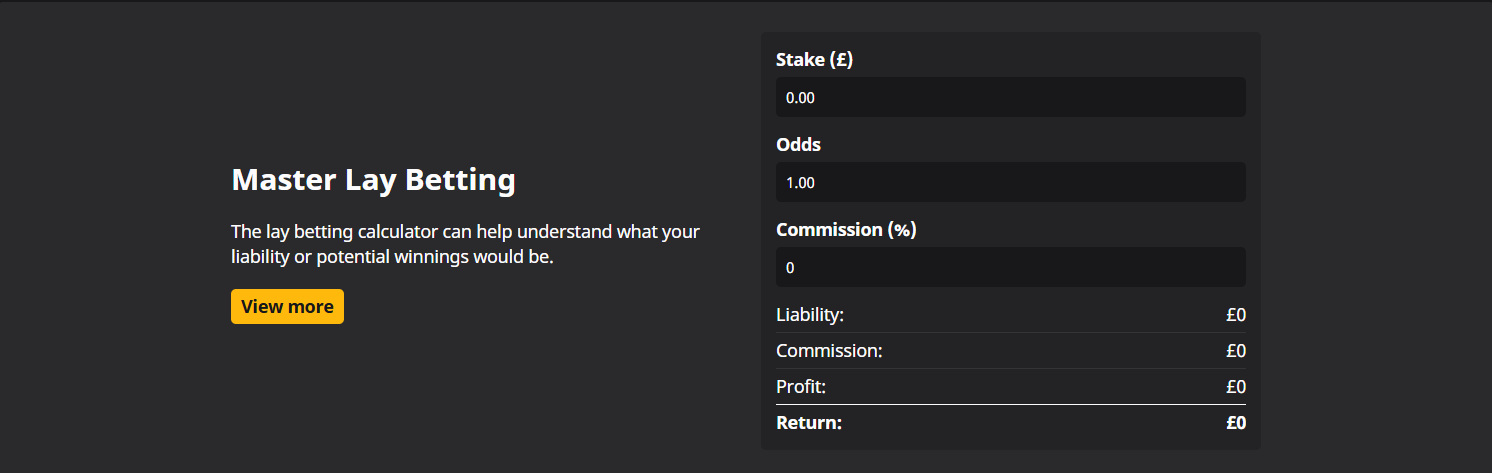Screen dimensions: 1492x473
Task: Click the bold Return £0 total
Action: point(1236,423)
